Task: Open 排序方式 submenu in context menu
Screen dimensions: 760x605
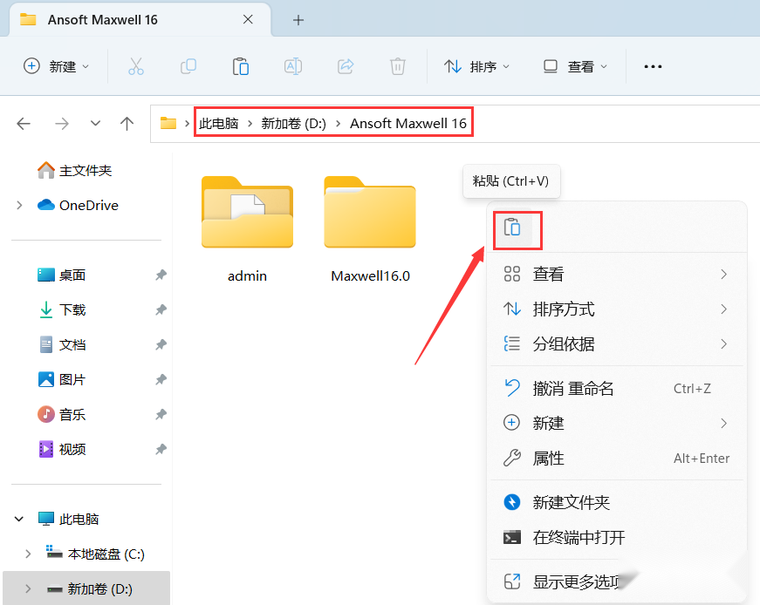Action: (617, 309)
